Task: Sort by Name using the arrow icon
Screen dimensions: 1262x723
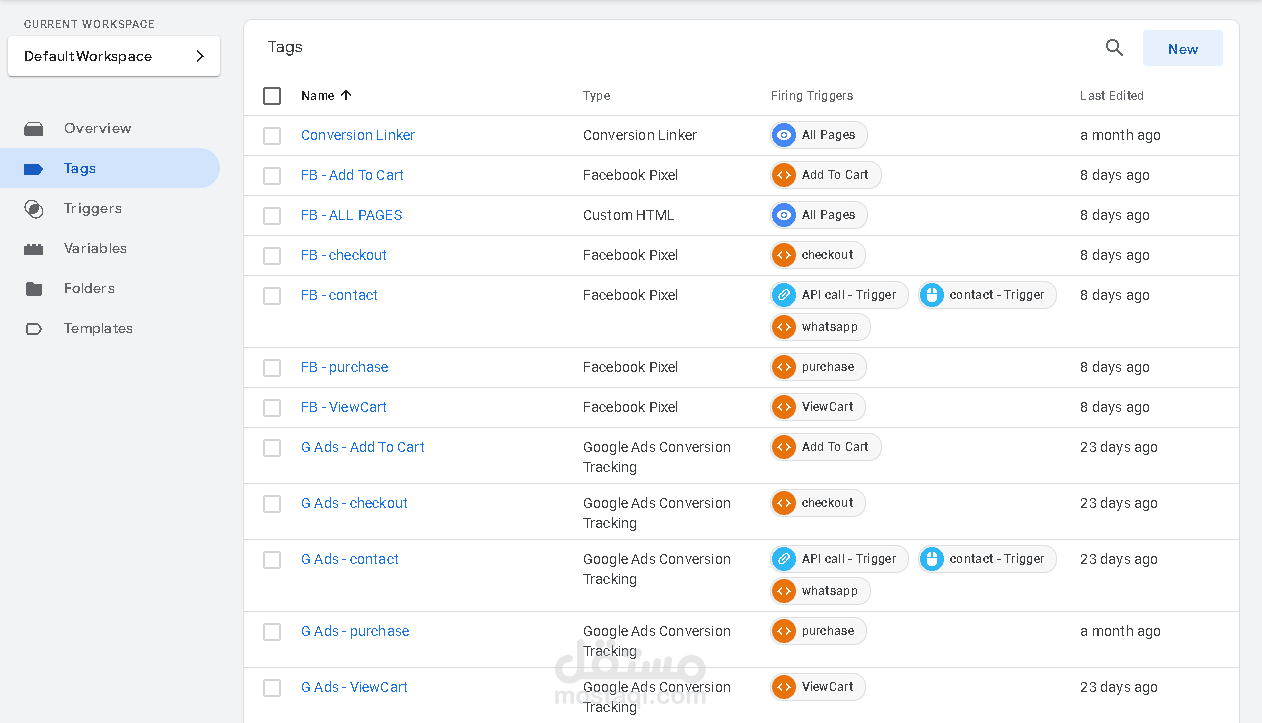Action: 346,96
